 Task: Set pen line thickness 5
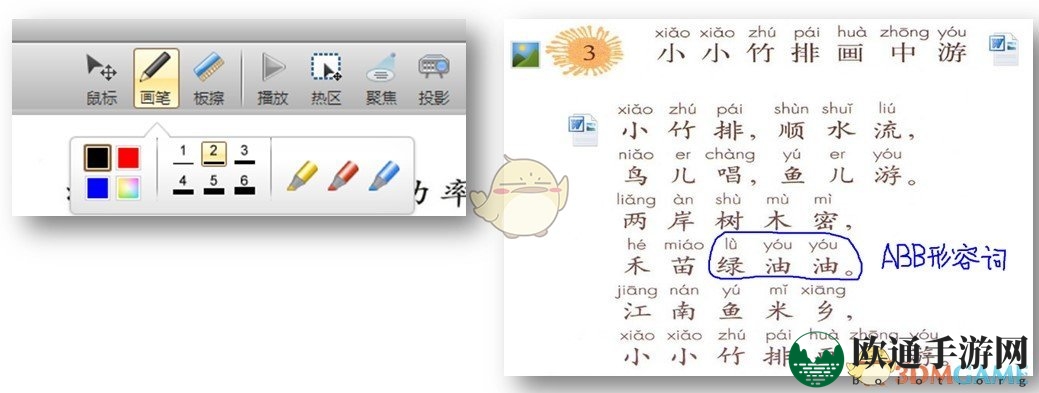point(214,185)
